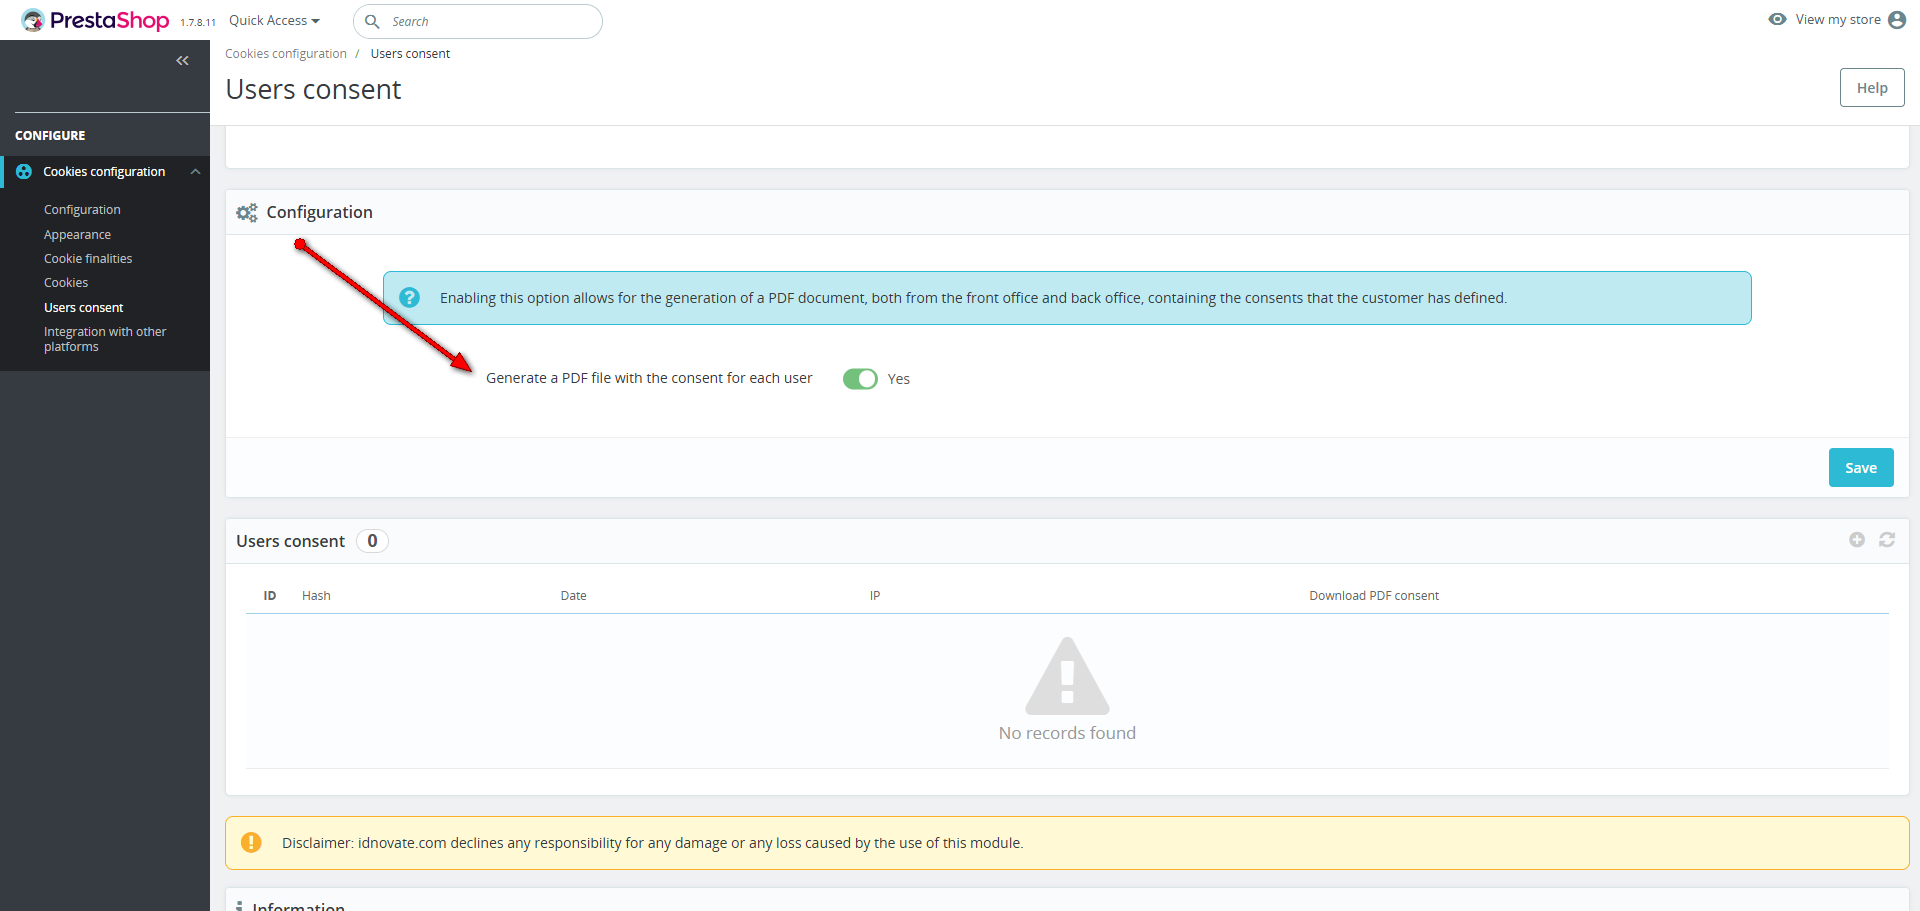Select Cookies configuration in the sidebar
This screenshot has width=1920, height=911.
(104, 172)
